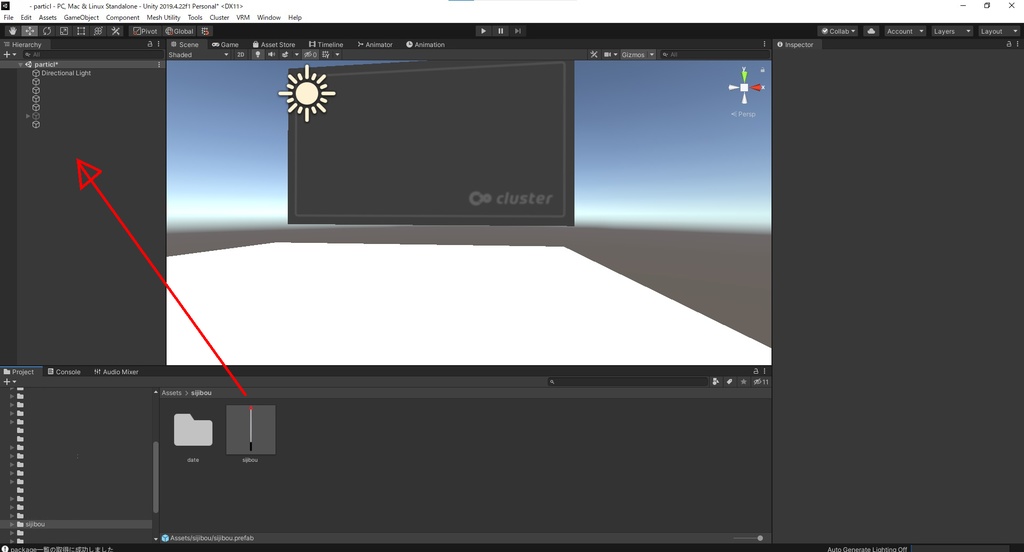
Task: Click the Pause button
Action: tap(501, 31)
